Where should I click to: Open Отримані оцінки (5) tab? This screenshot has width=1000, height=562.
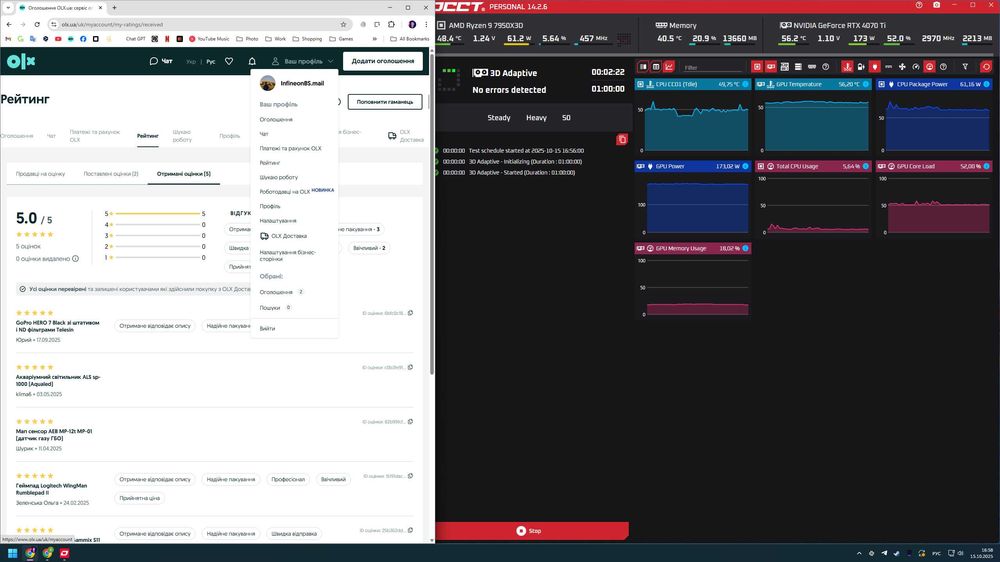coord(184,174)
